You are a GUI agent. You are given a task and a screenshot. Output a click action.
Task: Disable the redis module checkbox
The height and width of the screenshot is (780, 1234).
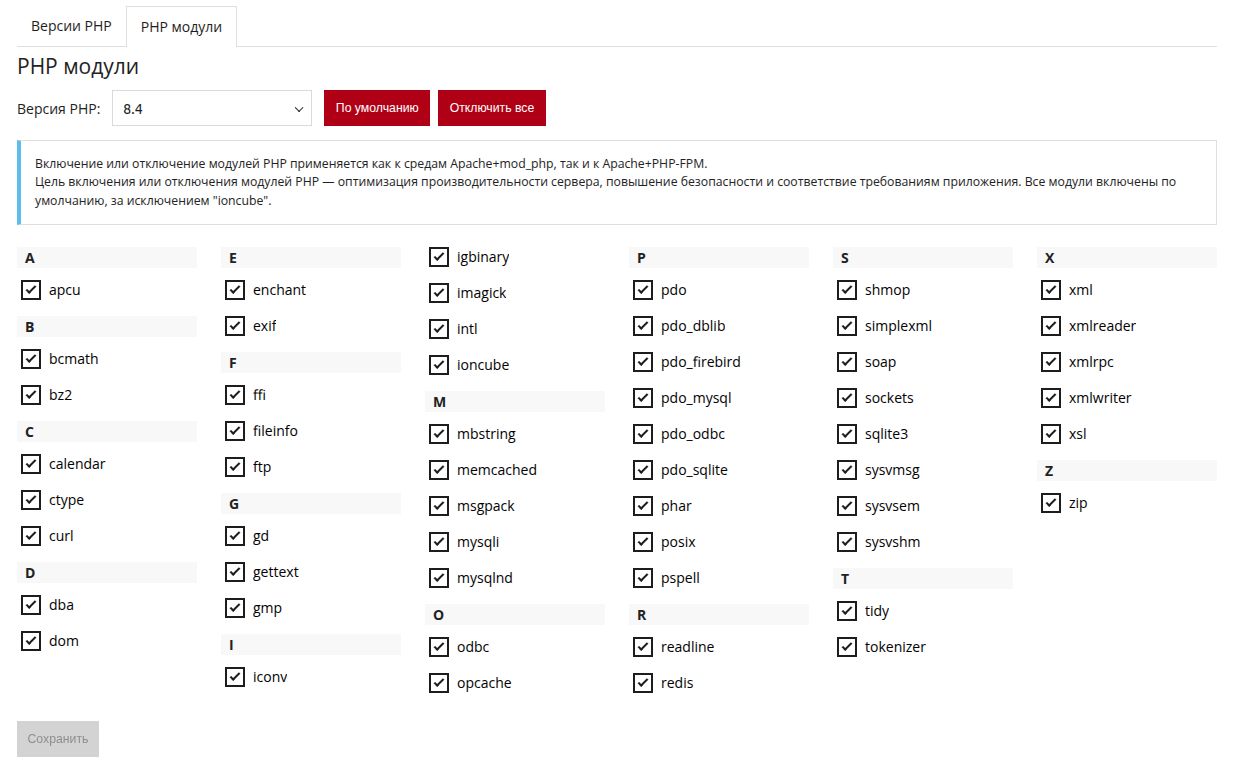pyautogui.click(x=643, y=683)
